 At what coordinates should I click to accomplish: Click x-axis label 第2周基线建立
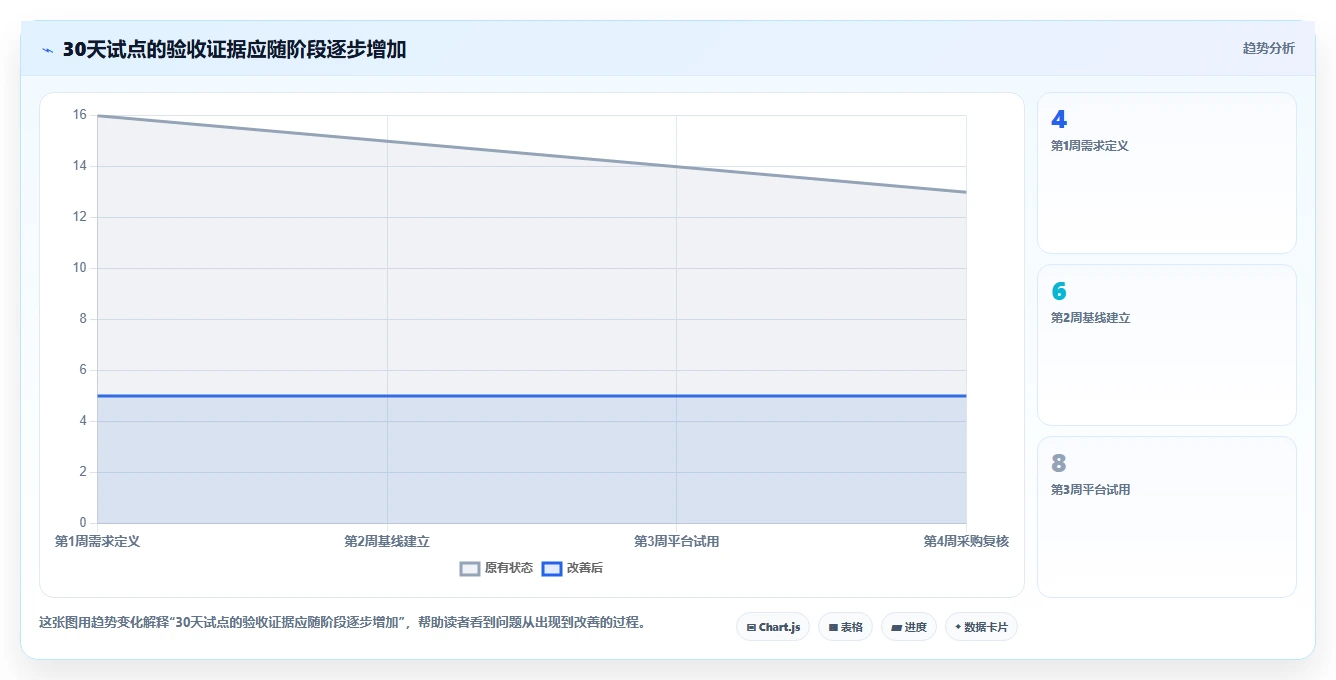pos(387,541)
